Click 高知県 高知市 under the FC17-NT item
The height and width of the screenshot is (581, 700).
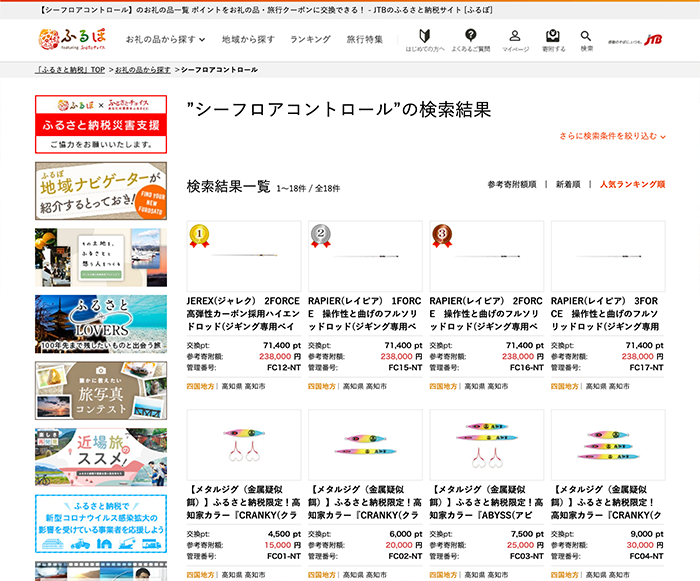point(608,386)
